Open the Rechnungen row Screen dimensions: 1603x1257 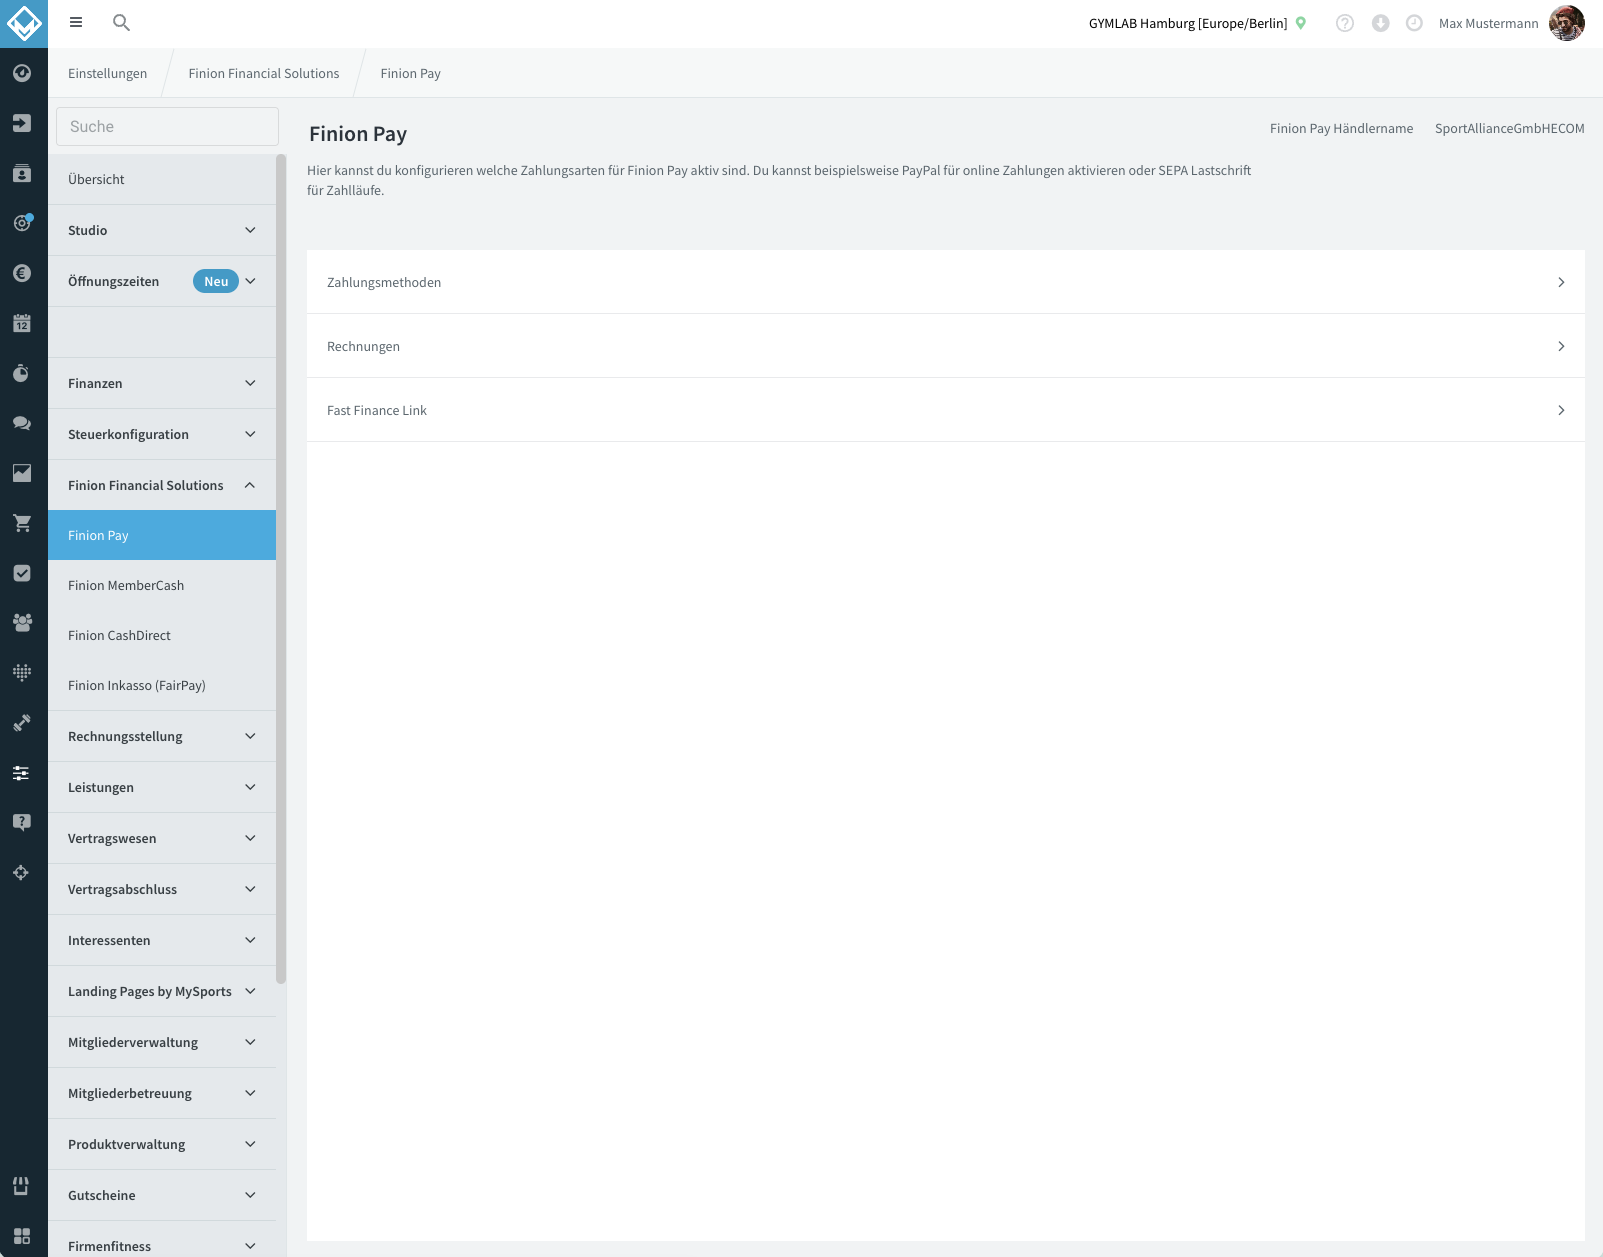tap(946, 346)
